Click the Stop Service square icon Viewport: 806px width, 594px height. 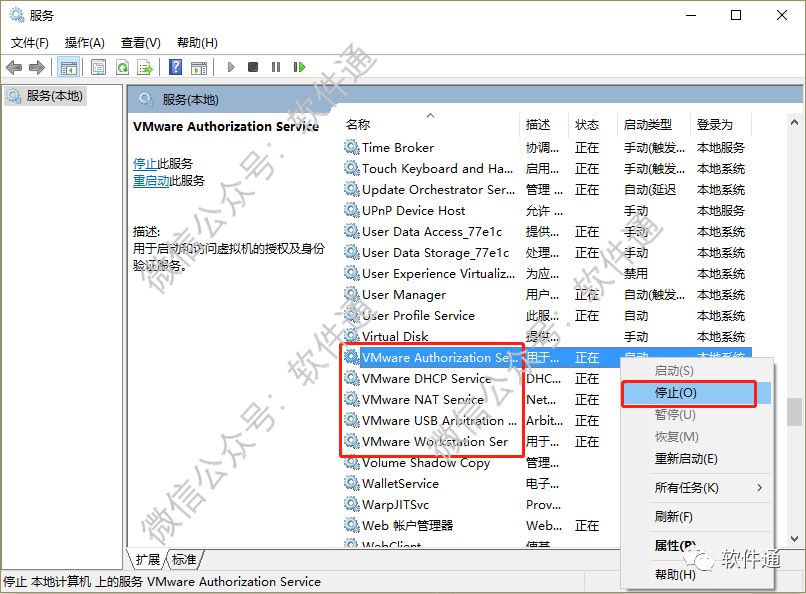(x=253, y=67)
